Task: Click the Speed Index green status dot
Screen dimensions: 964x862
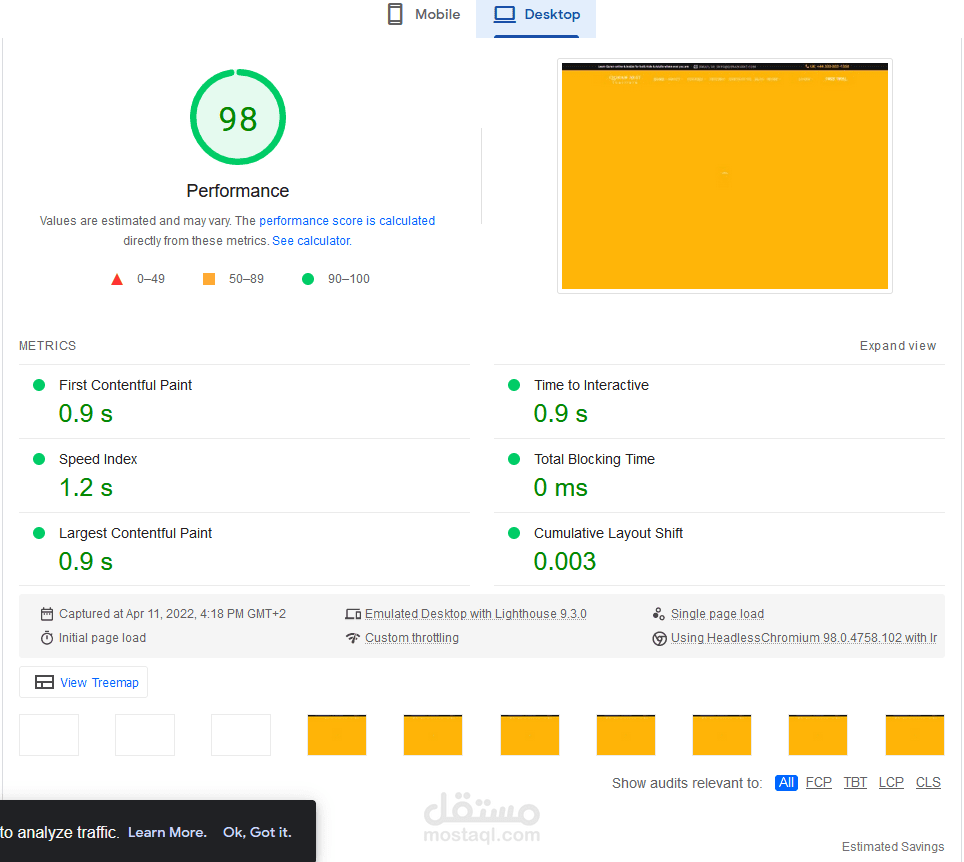Action: click(x=39, y=459)
